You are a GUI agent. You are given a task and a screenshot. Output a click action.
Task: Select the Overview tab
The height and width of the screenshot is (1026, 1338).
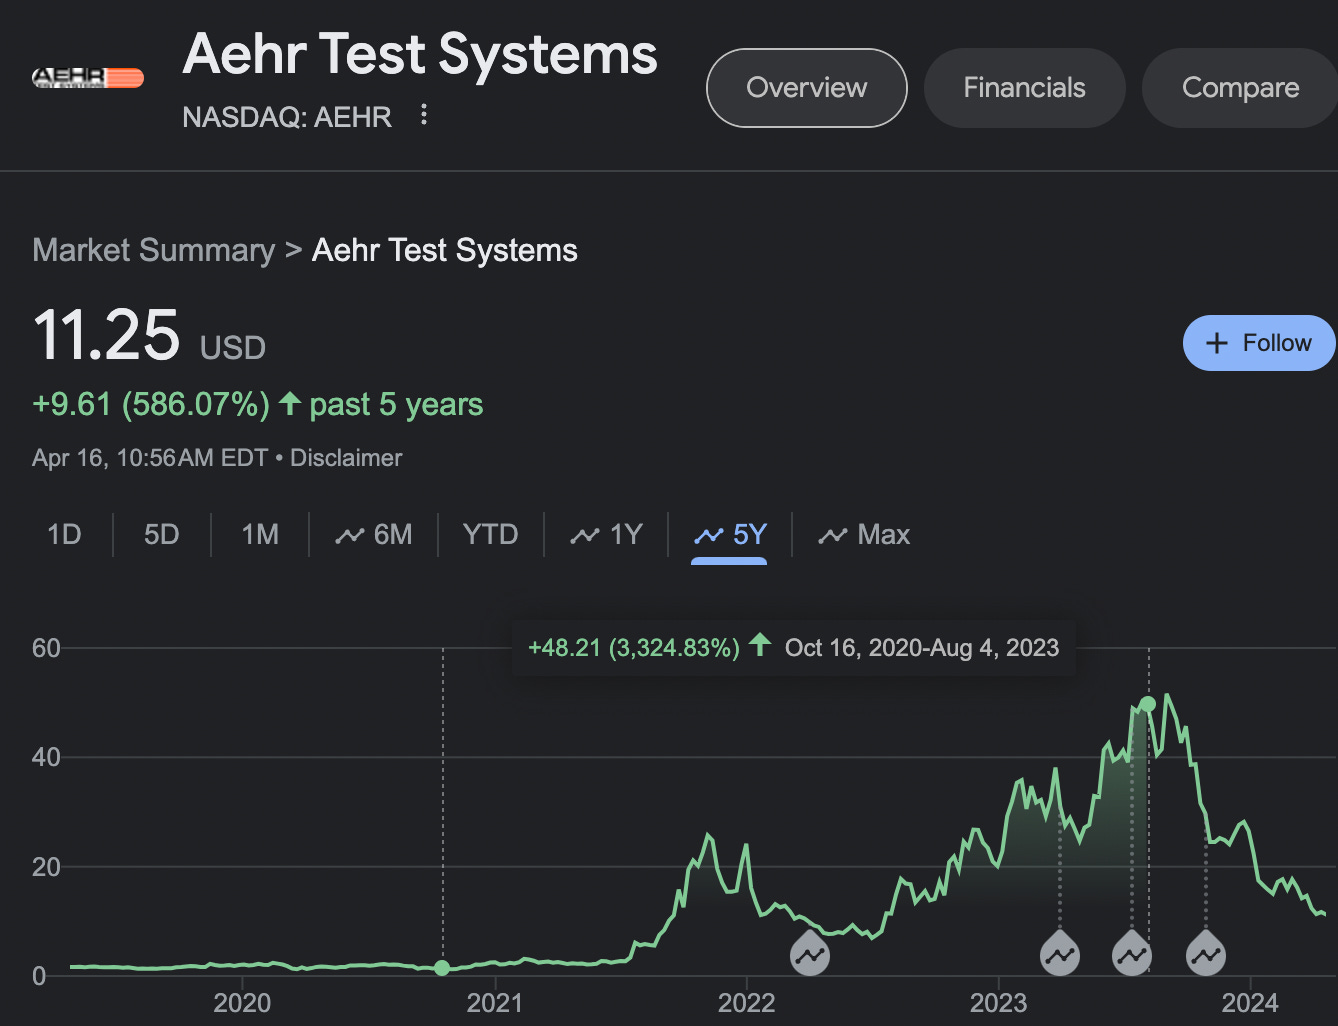pyautogui.click(x=807, y=88)
